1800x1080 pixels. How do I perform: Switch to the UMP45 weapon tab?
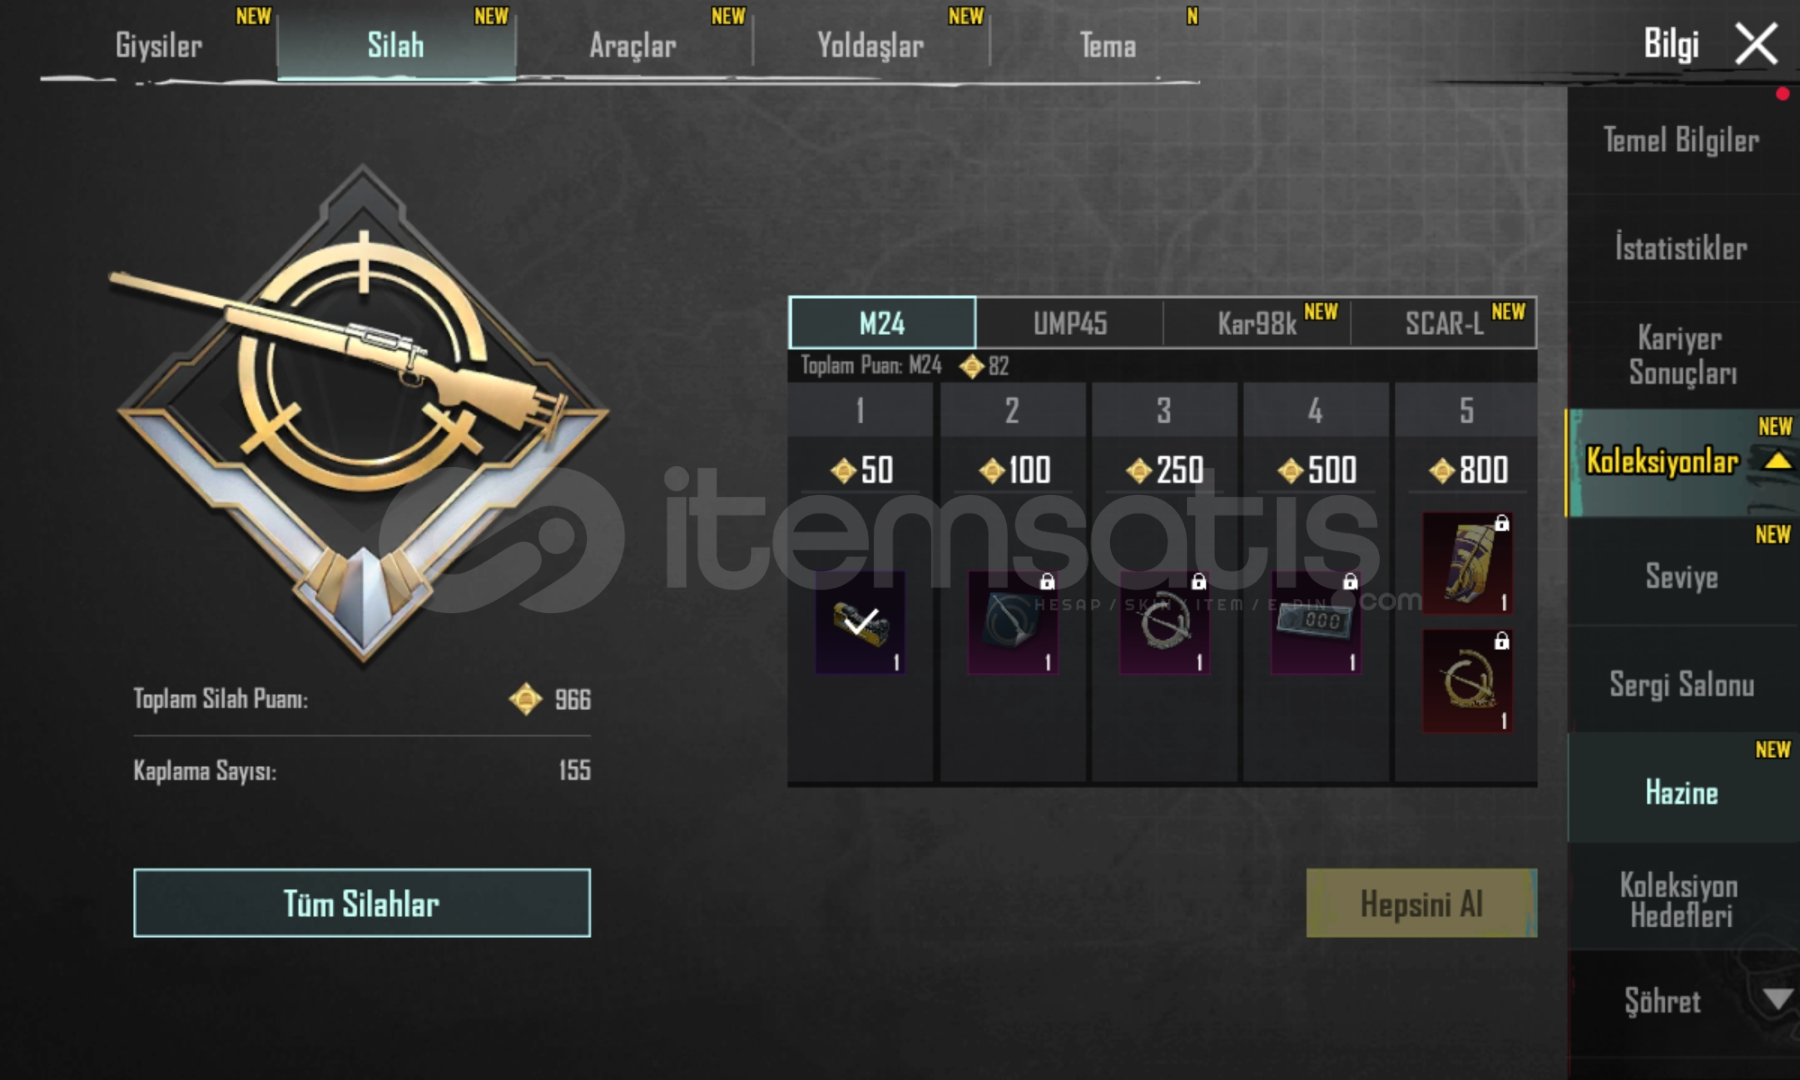pyautogui.click(x=1070, y=323)
